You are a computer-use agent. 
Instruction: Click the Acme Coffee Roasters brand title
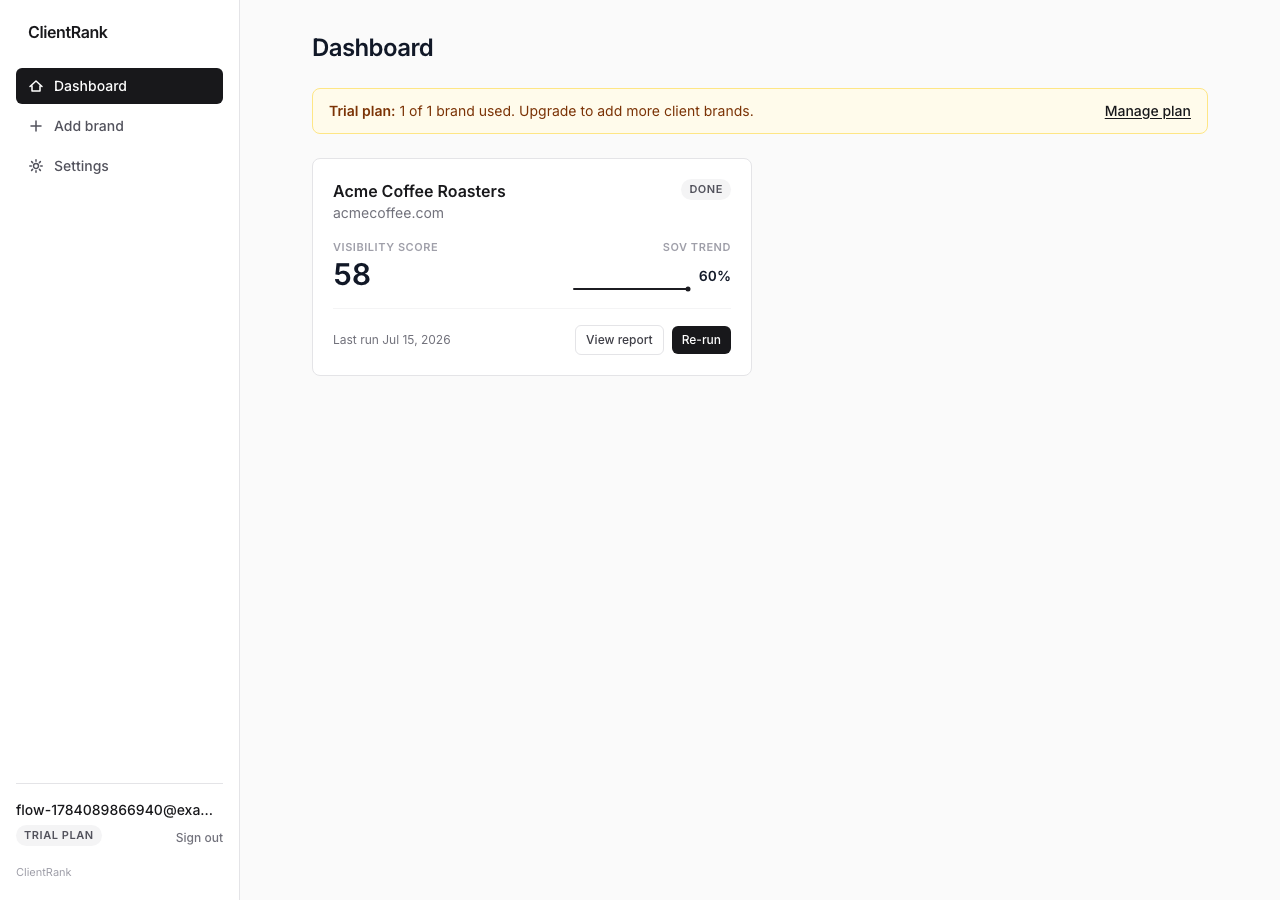pyautogui.click(x=419, y=191)
